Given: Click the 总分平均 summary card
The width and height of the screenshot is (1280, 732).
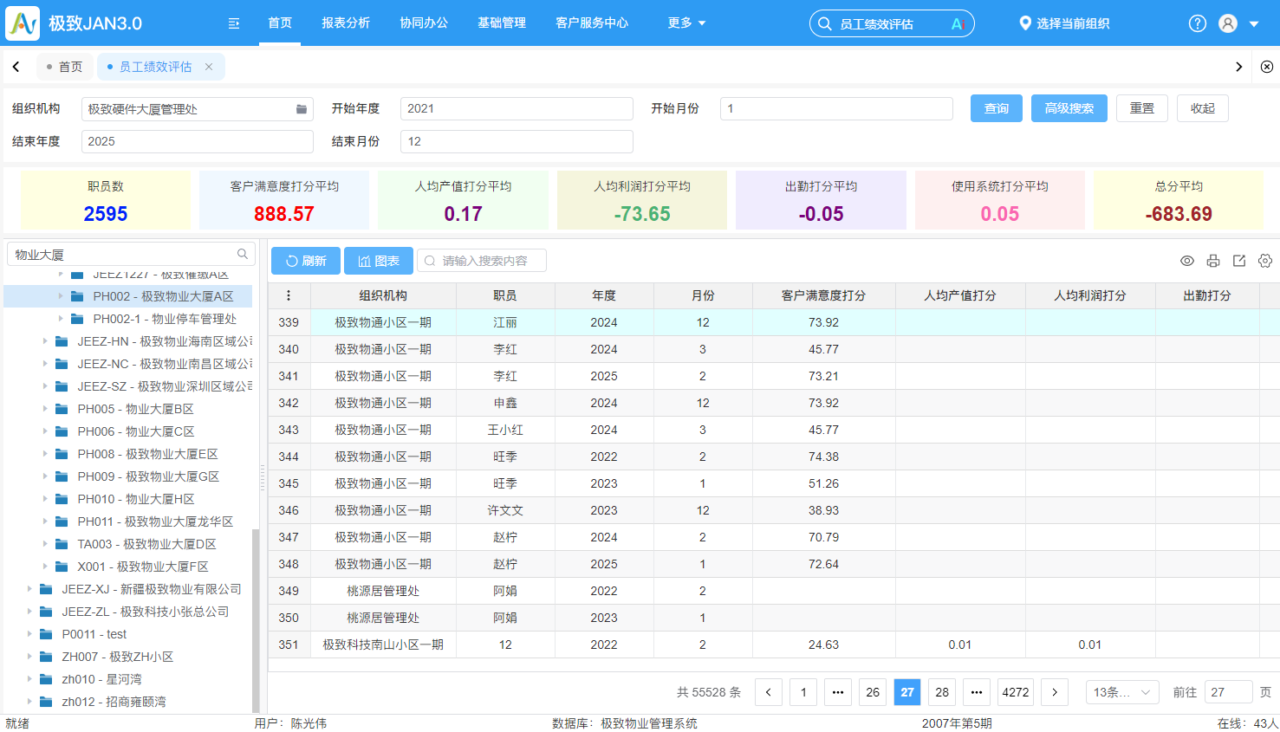Looking at the screenshot, I should coord(1178,200).
